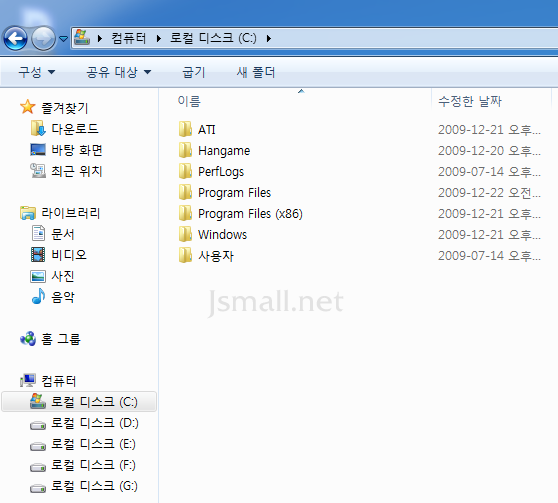Viewport: 558px width, 503px height.
Task: Click the 즐겨찾기 star icon
Action: (x=27, y=107)
